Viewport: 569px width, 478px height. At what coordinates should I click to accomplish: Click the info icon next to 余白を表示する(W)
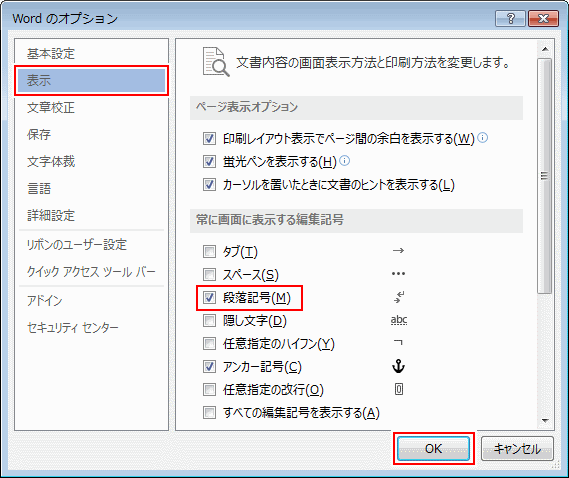tap(483, 138)
